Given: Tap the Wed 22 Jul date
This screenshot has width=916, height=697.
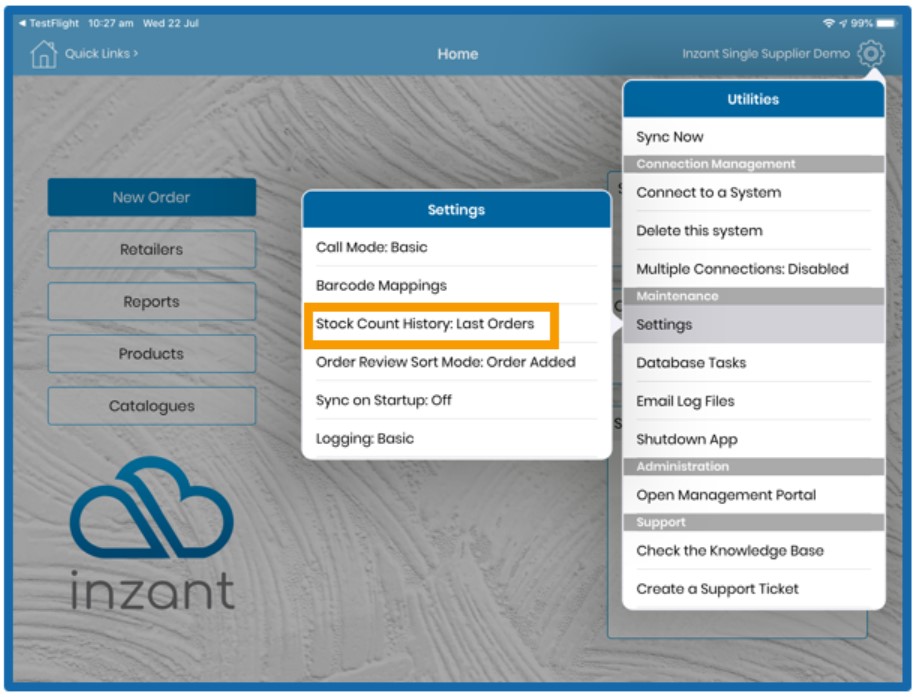Looking at the screenshot, I should click(x=171, y=23).
